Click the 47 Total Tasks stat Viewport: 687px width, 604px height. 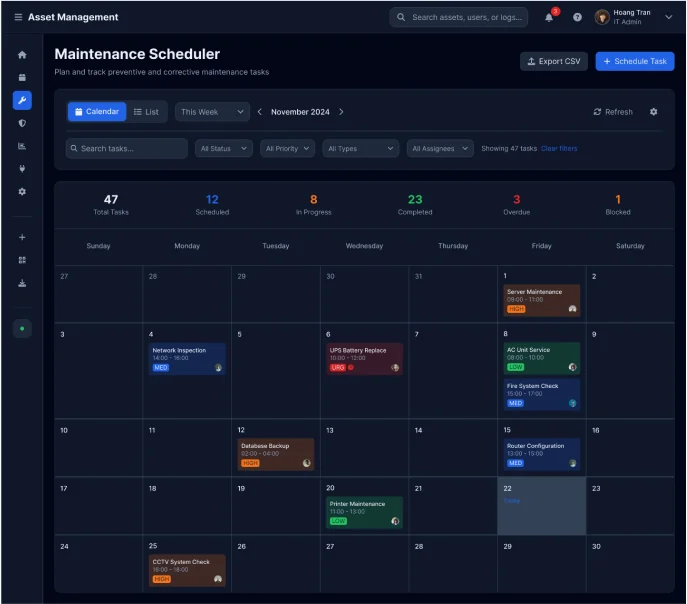(x=111, y=205)
